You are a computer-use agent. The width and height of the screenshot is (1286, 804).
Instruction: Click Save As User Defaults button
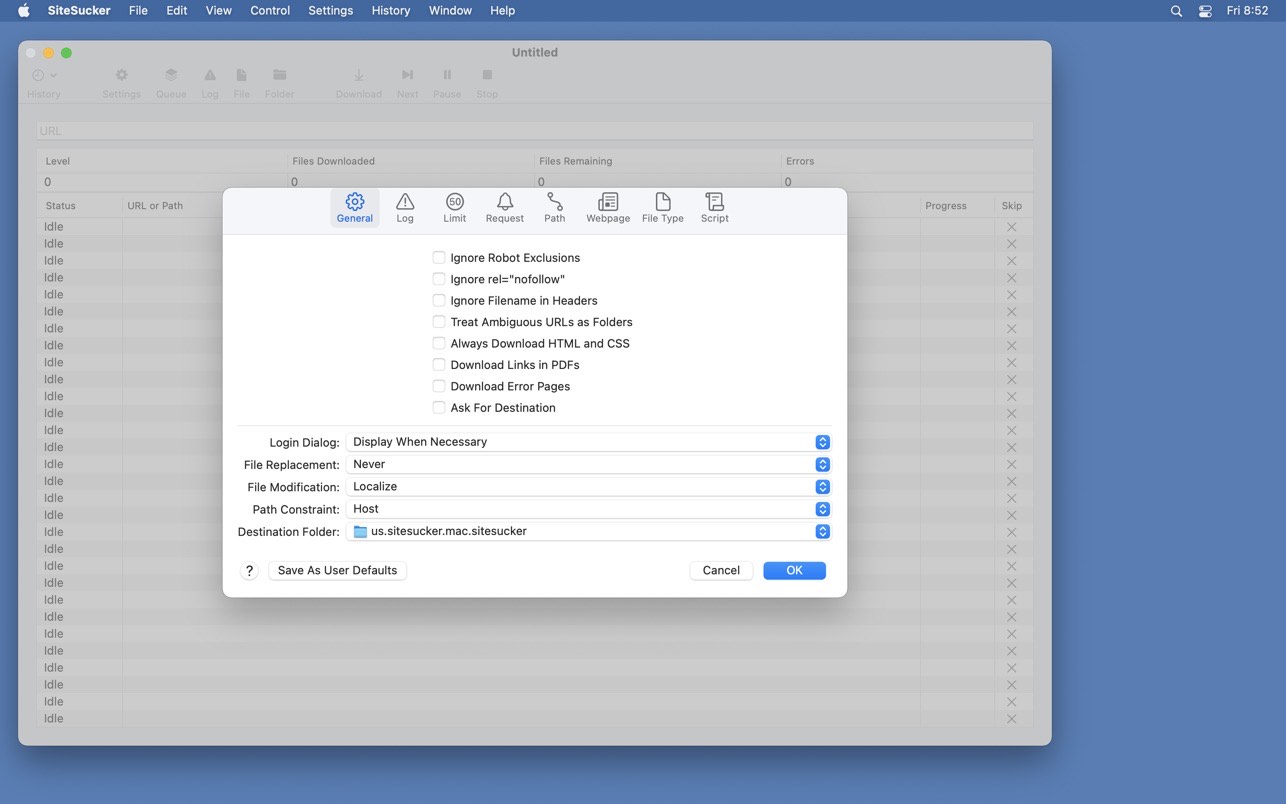pyautogui.click(x=337, y=570)
